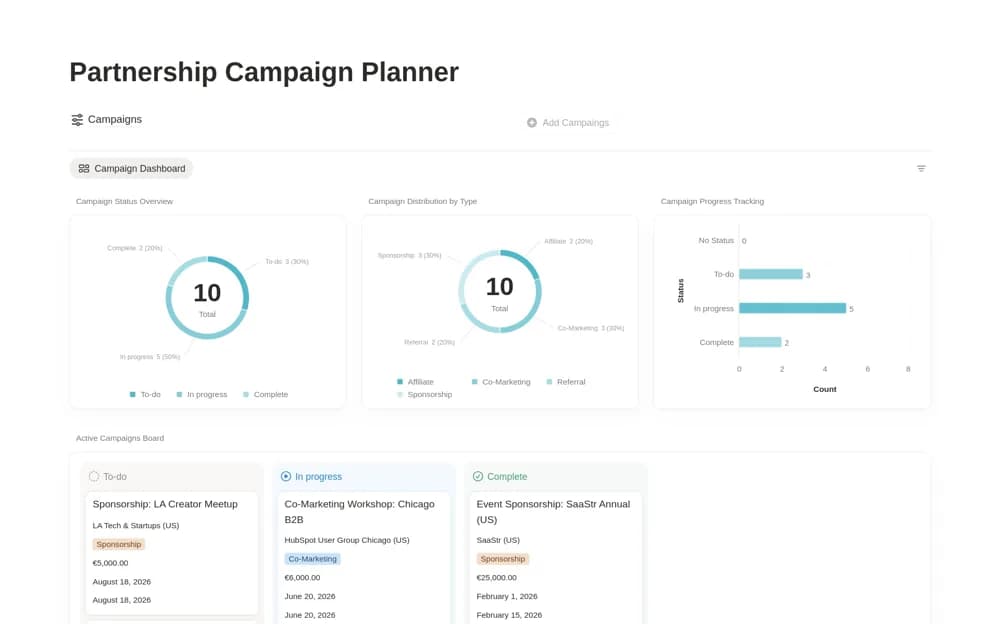Click the Co-Marketing tag on Chicago card
The width and height of the screenshot is (1000, 624).
[x=312, y=559]
